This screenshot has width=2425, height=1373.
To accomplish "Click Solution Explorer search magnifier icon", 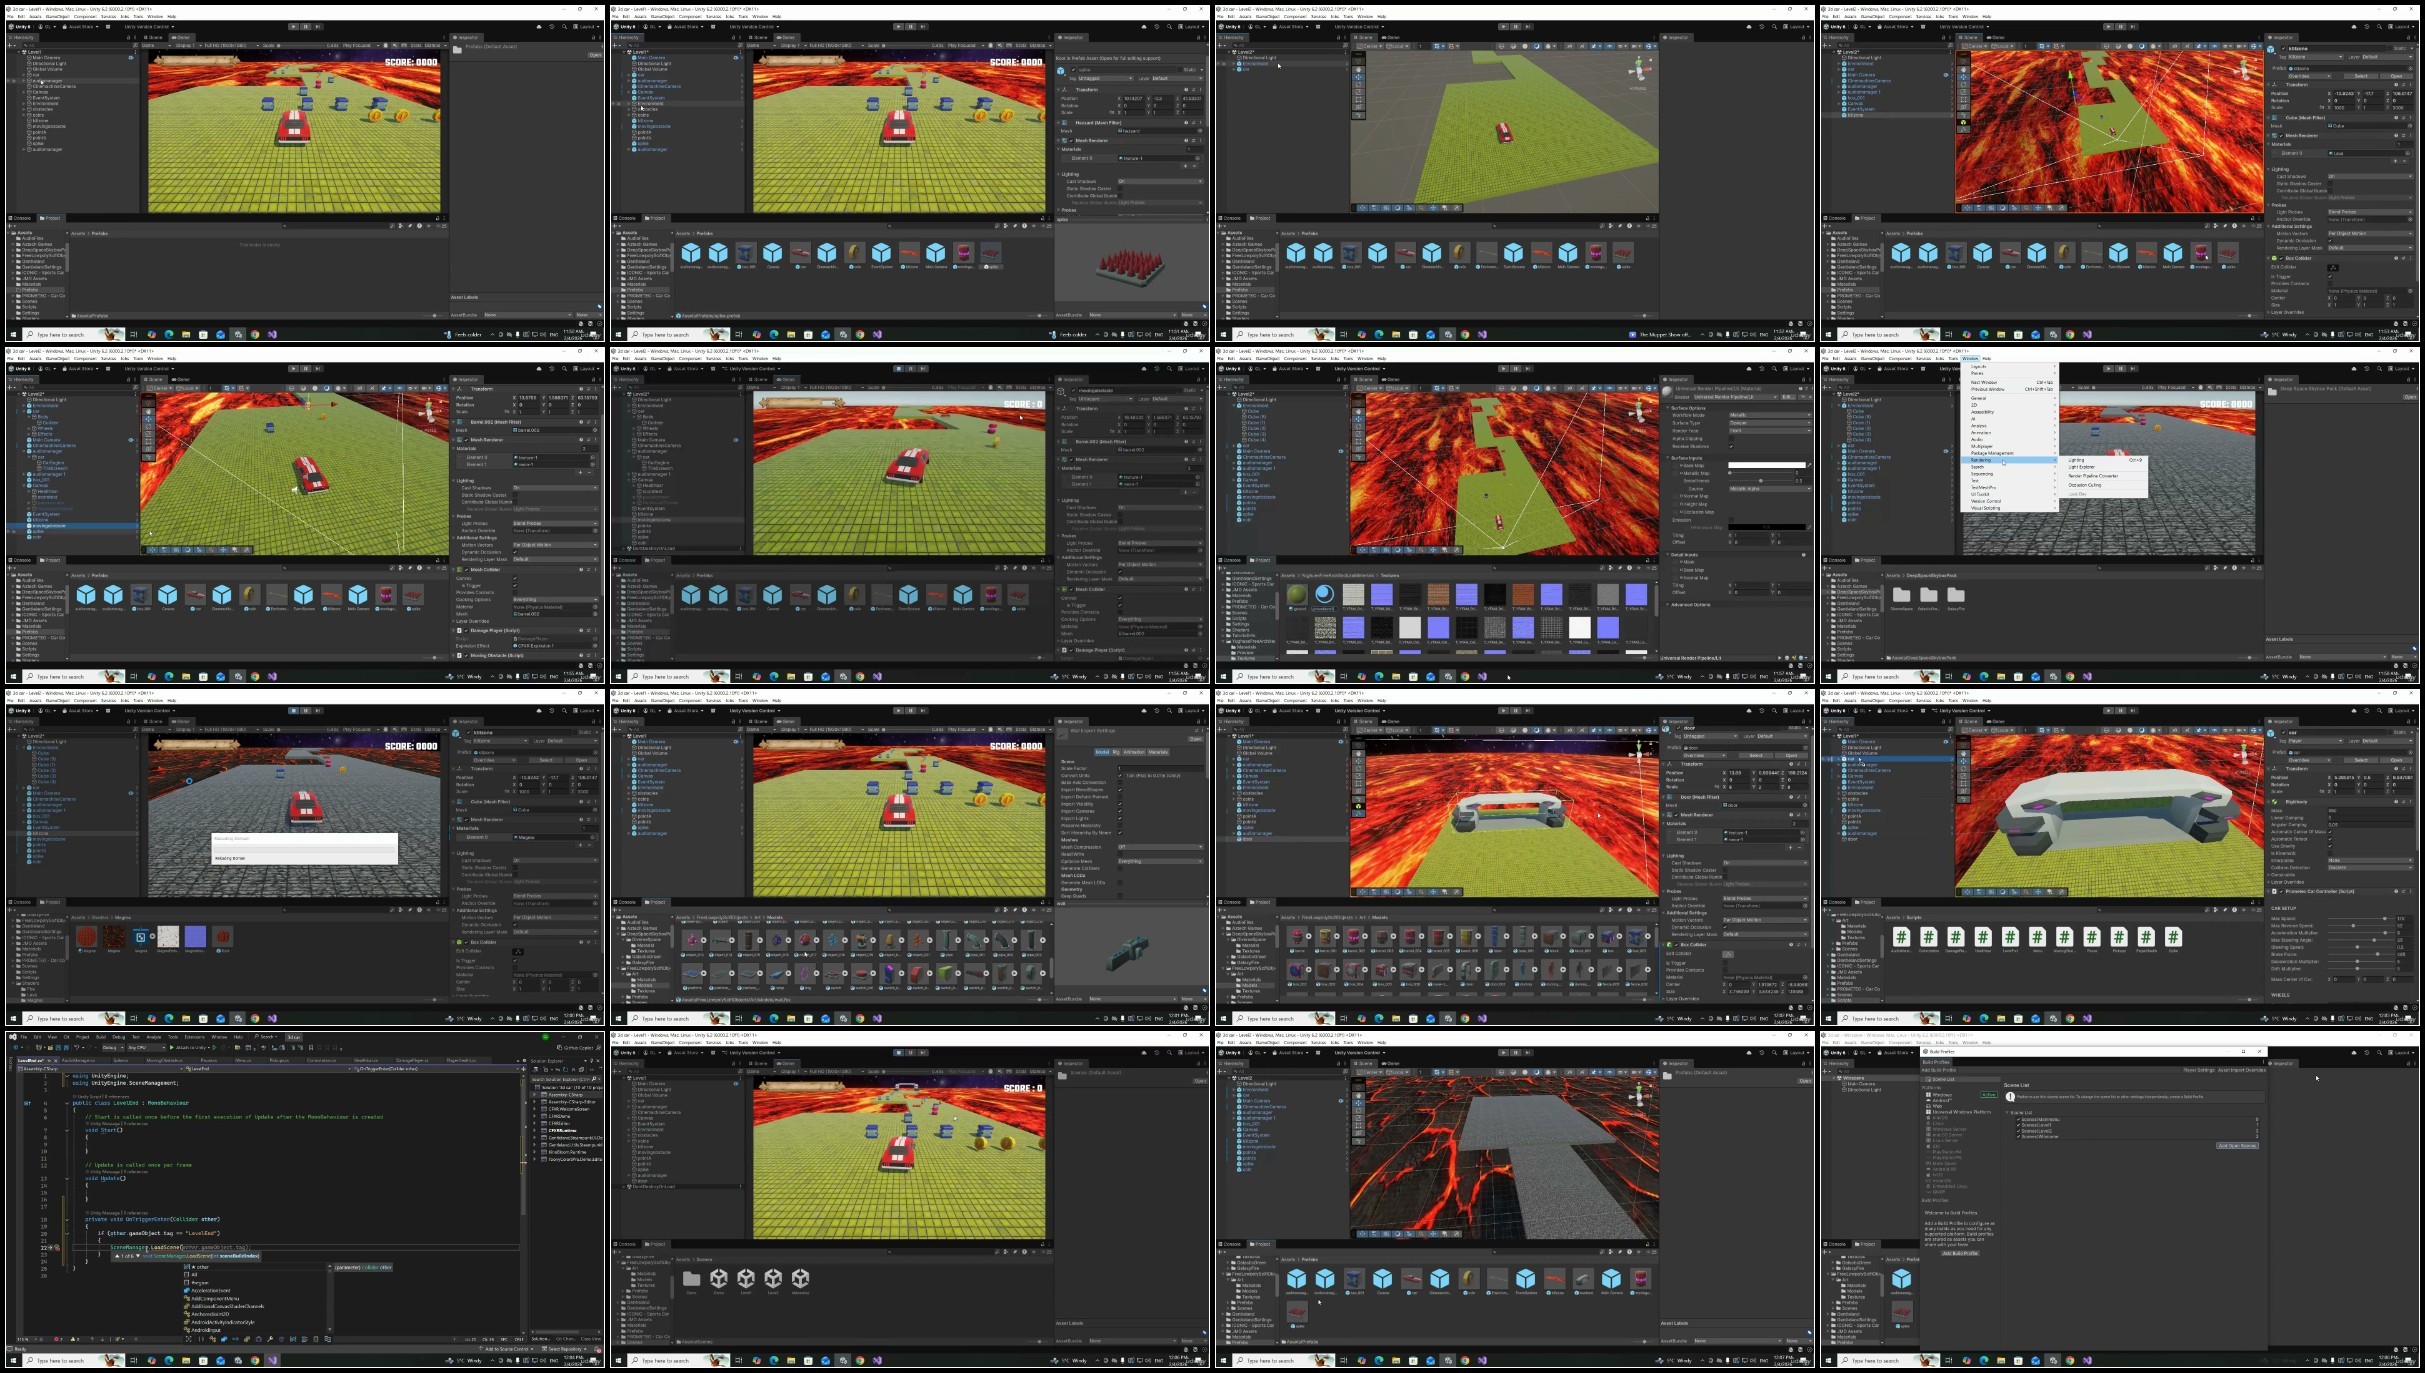I will 593,1079.
